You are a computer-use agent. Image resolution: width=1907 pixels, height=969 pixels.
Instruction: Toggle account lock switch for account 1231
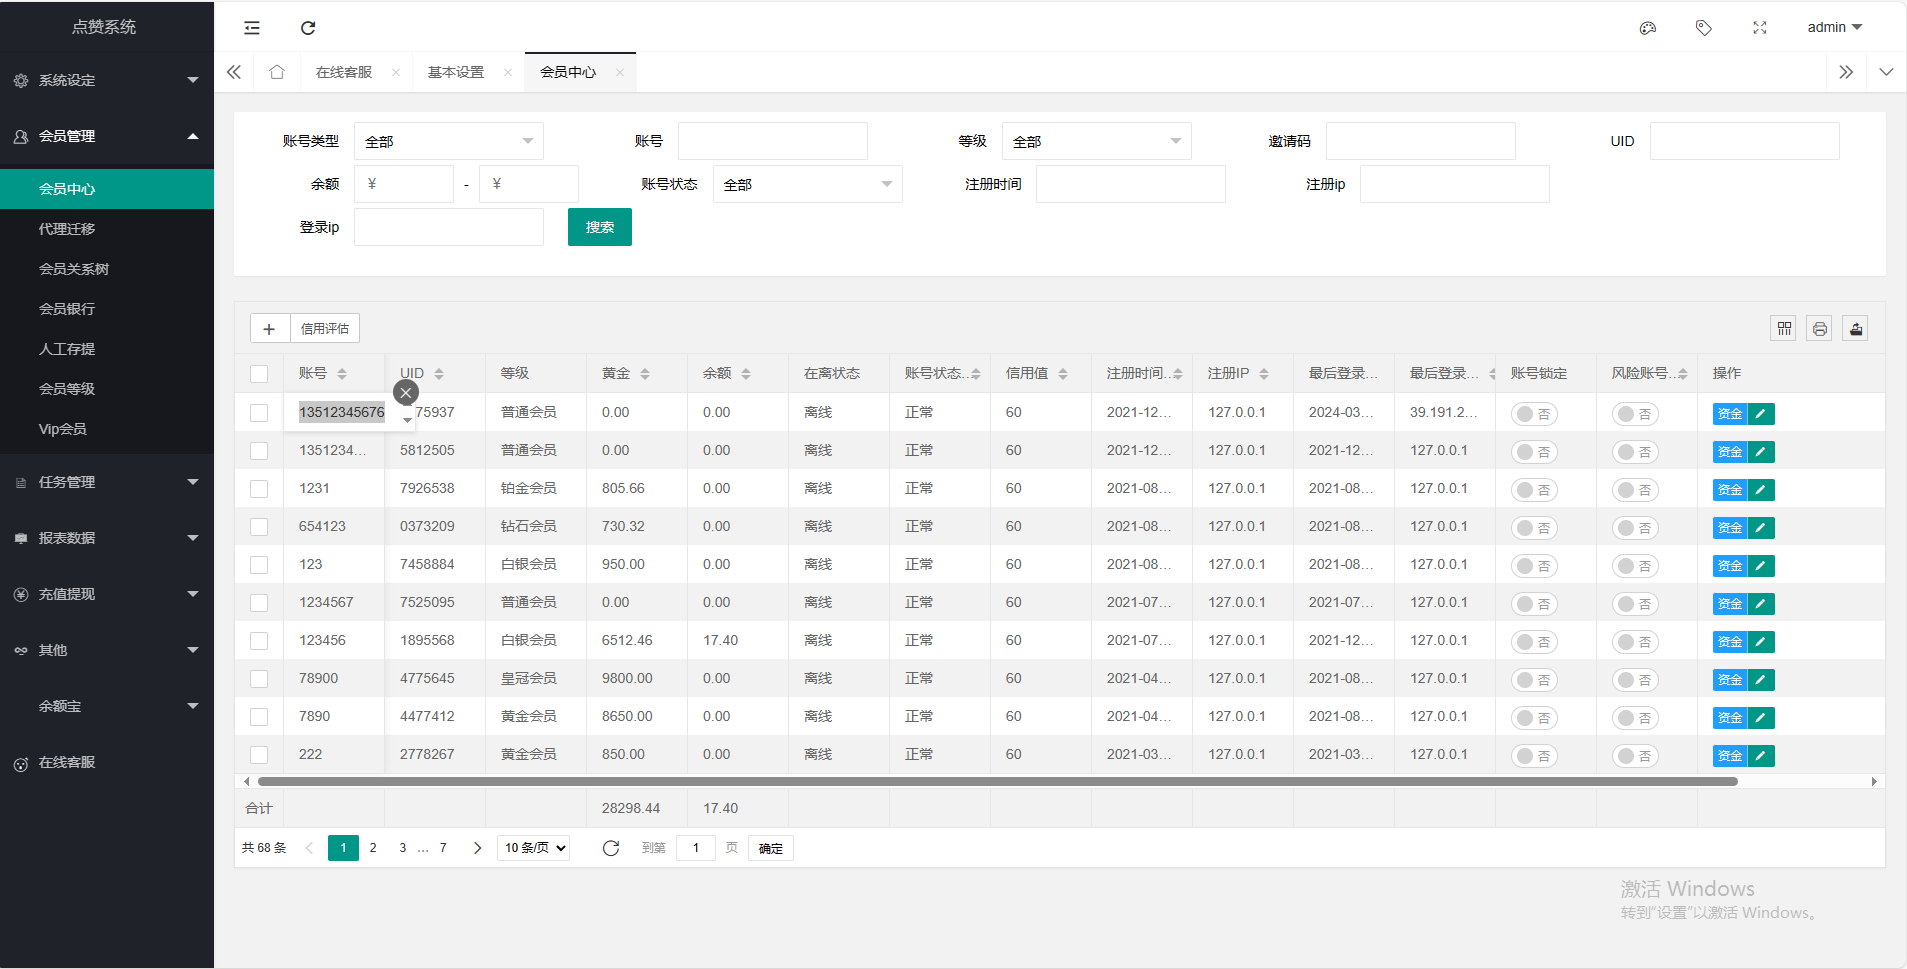pos(1533,490)
